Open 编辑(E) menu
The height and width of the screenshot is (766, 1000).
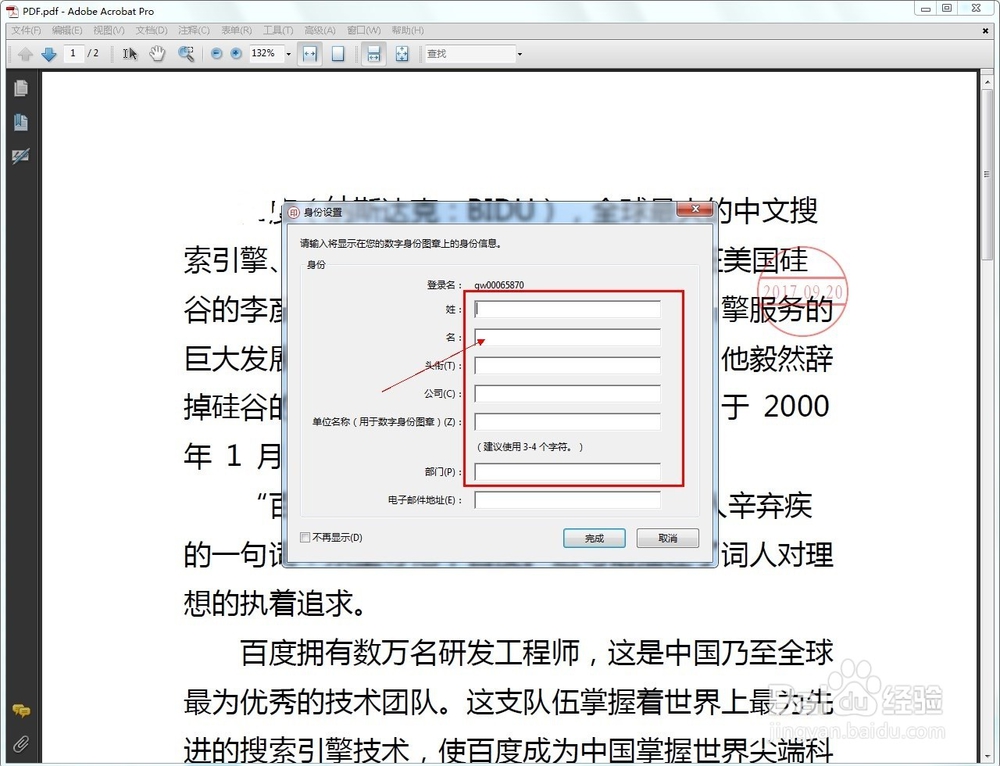coord(67,30)
